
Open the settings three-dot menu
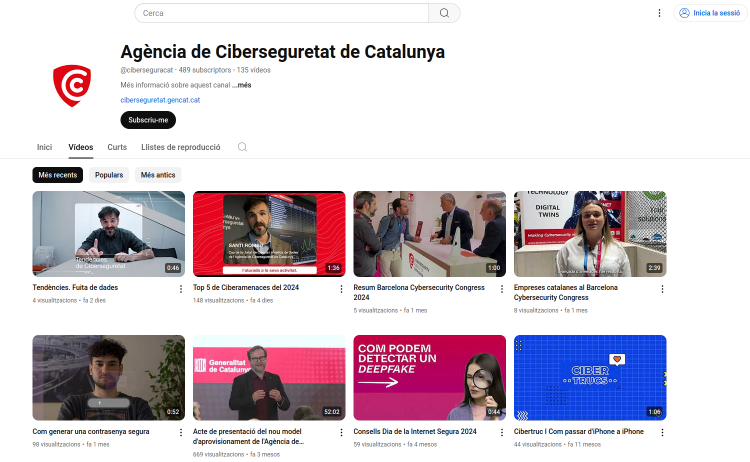click(x=659, y=13)
